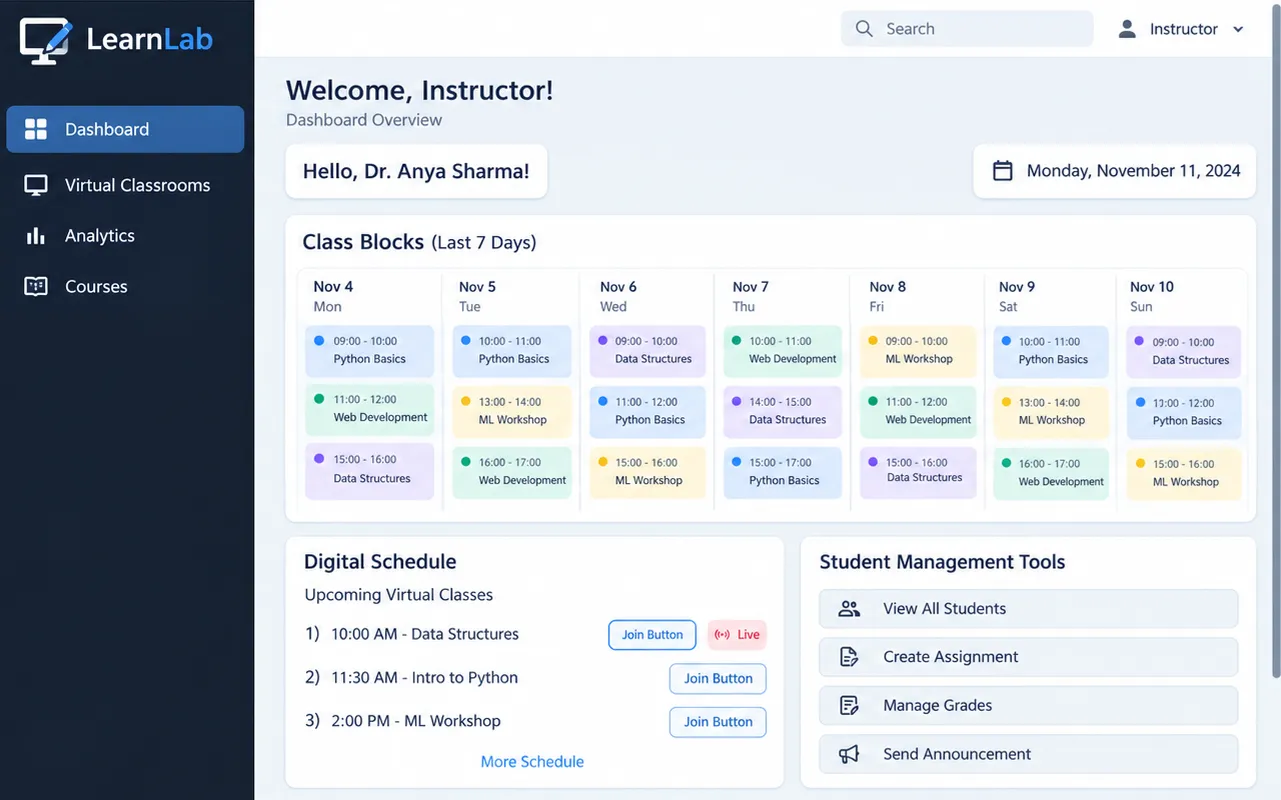This screenshot has height=800, width=1281.
Task: Click the Create Assignment document icon
Action: (x=849, y=657)
